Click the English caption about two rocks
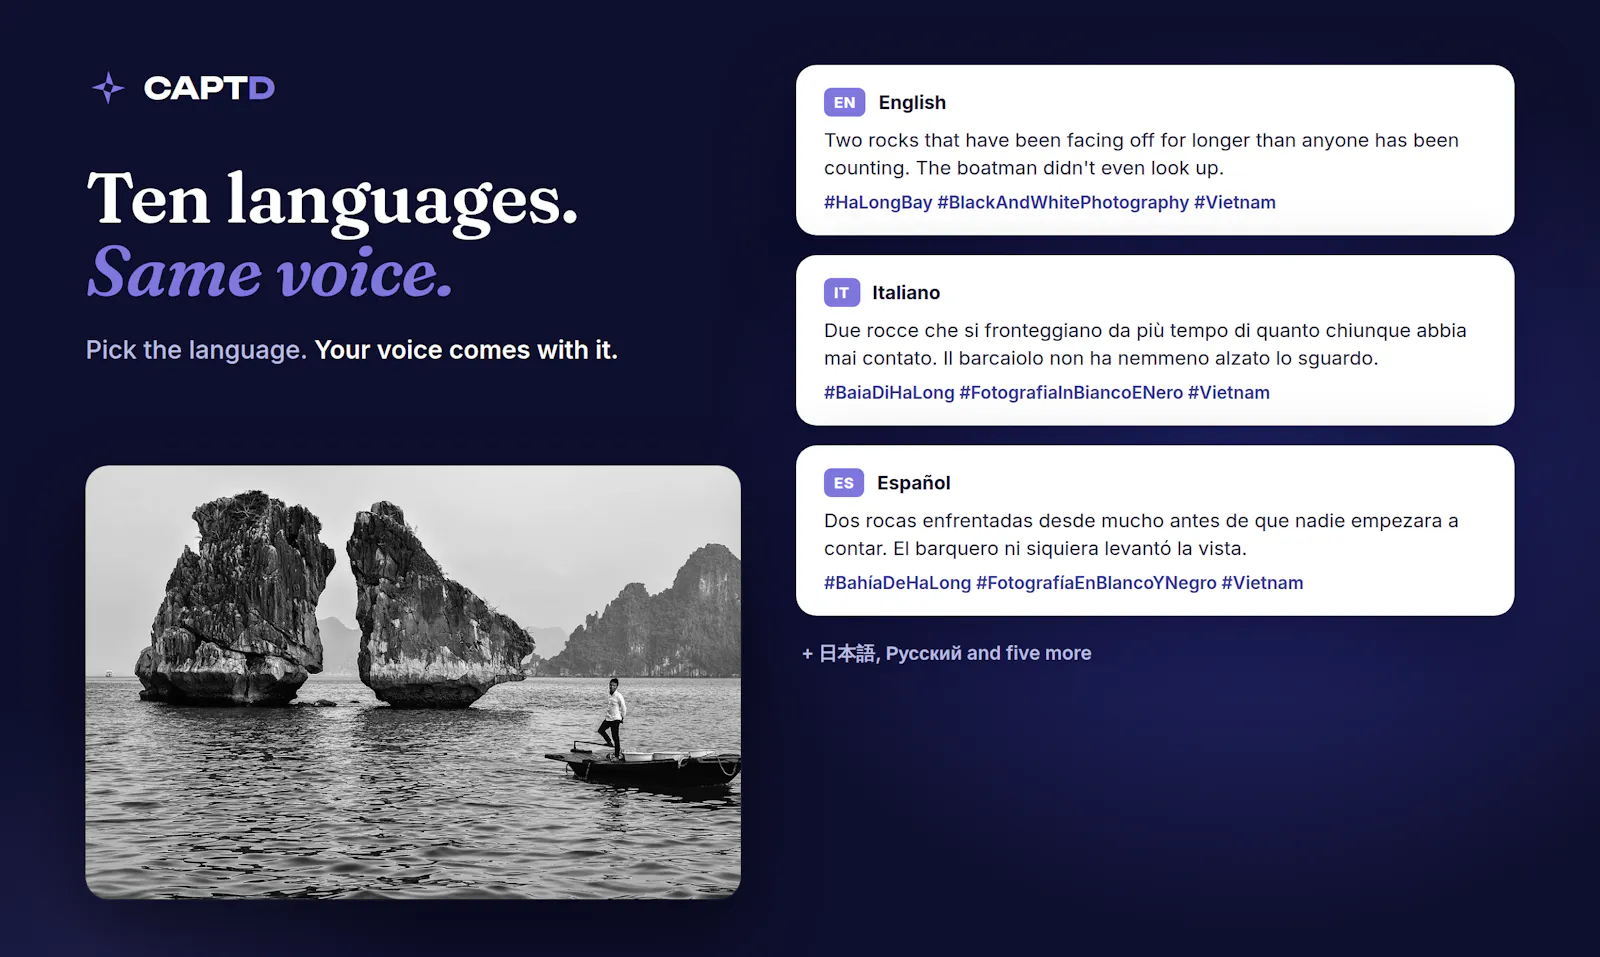Viewport: 1600px width, 957px height. point(1141,154)
